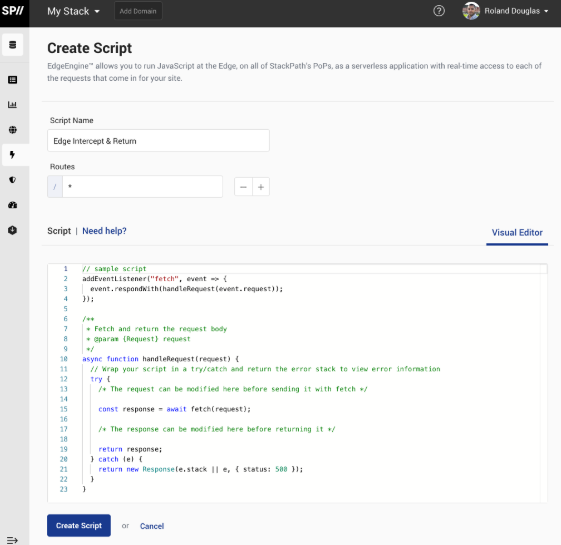Add a route with the plus button

(261, 187)
